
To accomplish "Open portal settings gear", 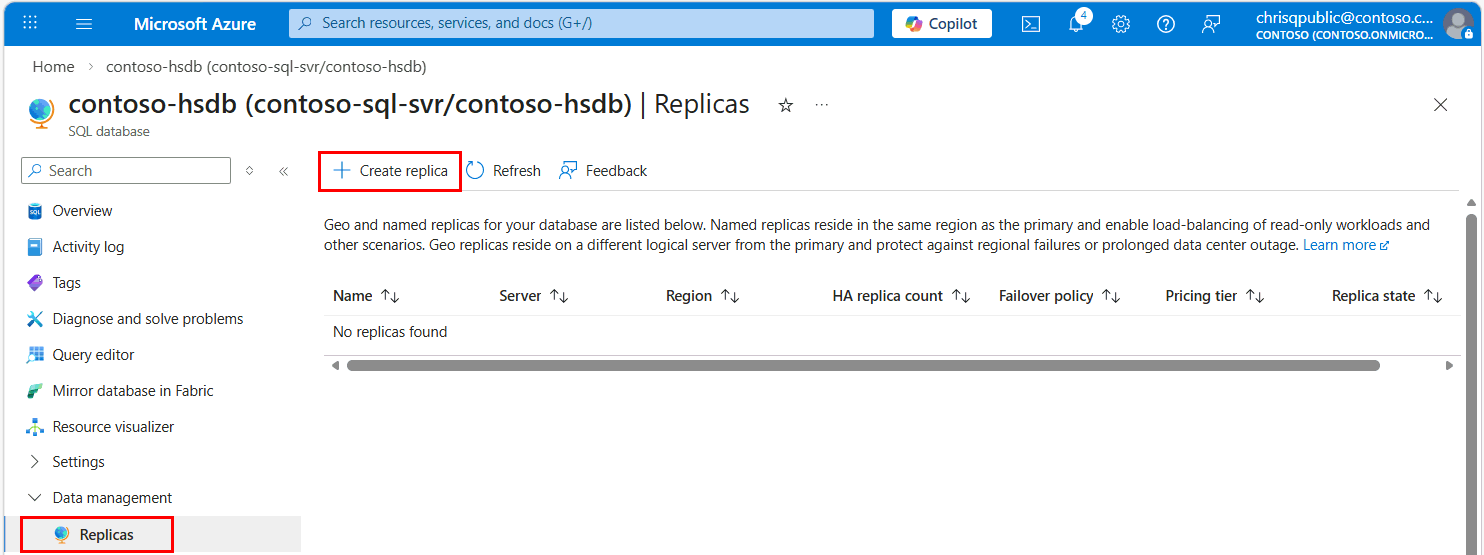I will [x=1121, y=24].
